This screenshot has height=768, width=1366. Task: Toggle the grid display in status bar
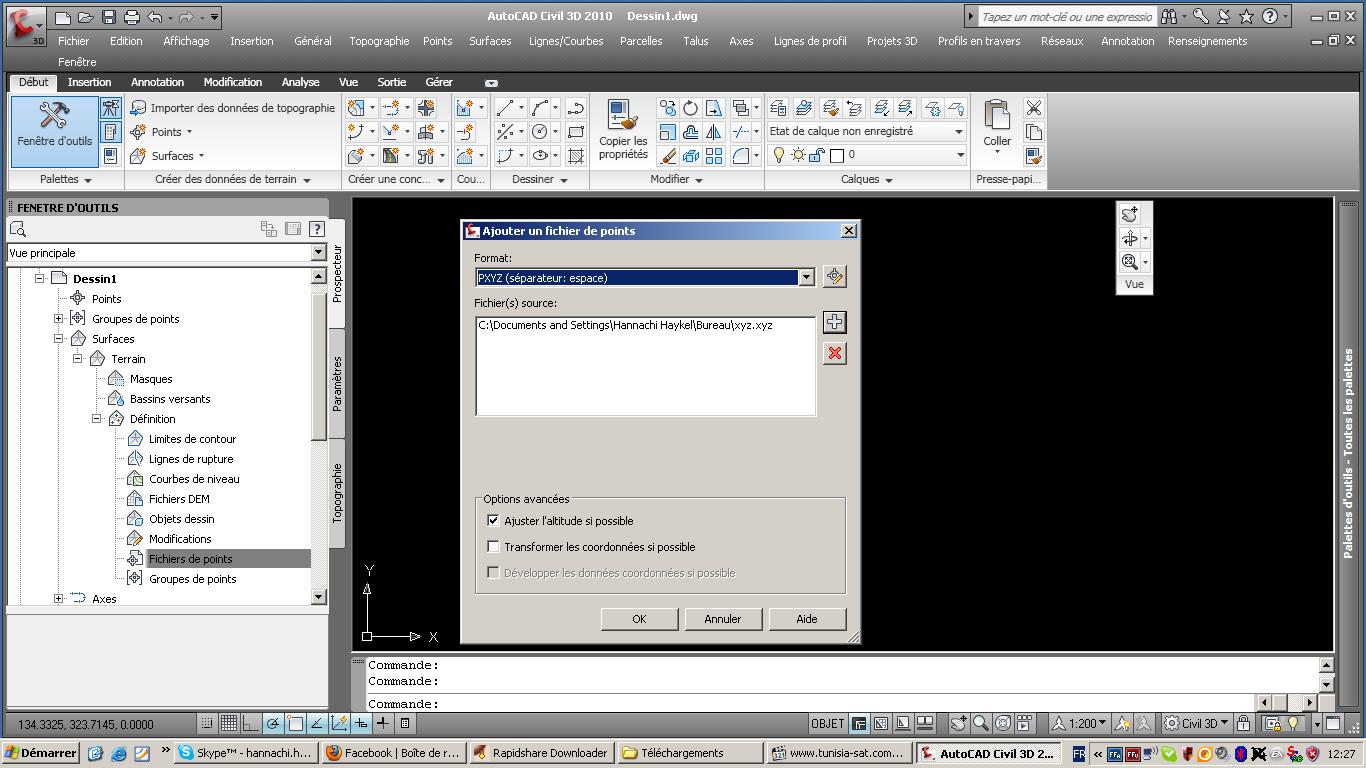point(229,723)
